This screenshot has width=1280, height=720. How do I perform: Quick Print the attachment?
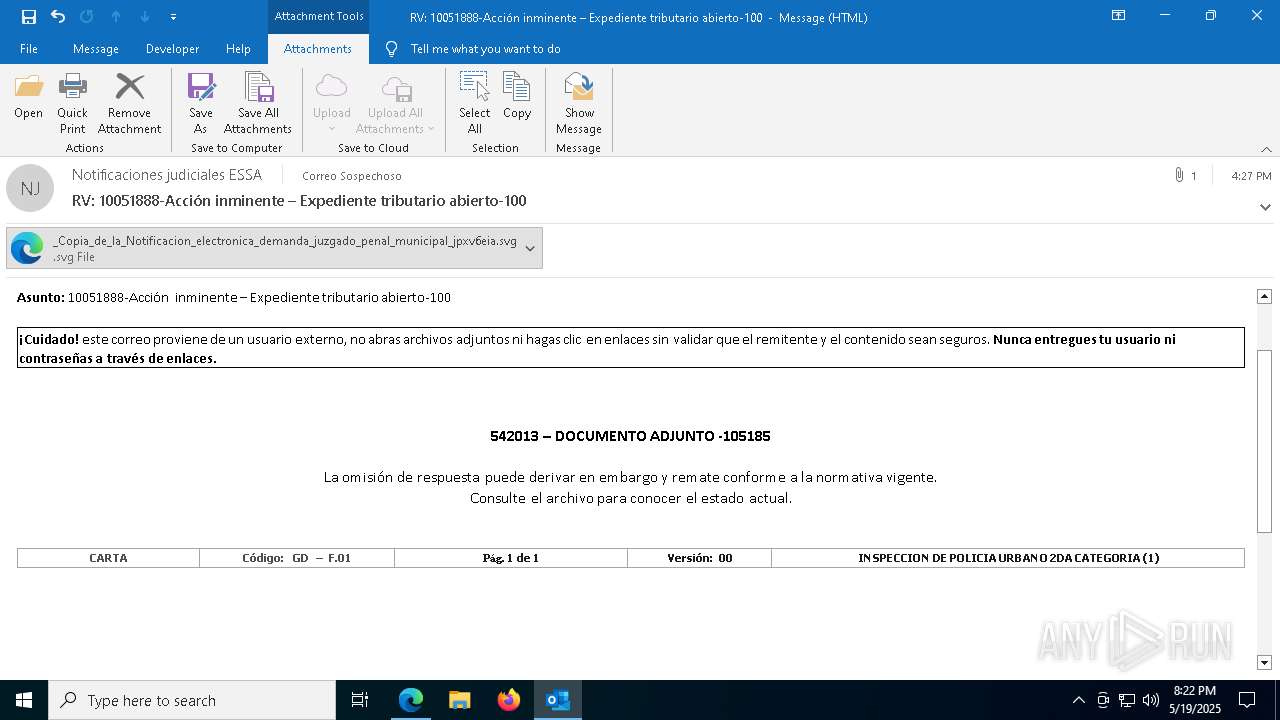pos(72,104)
